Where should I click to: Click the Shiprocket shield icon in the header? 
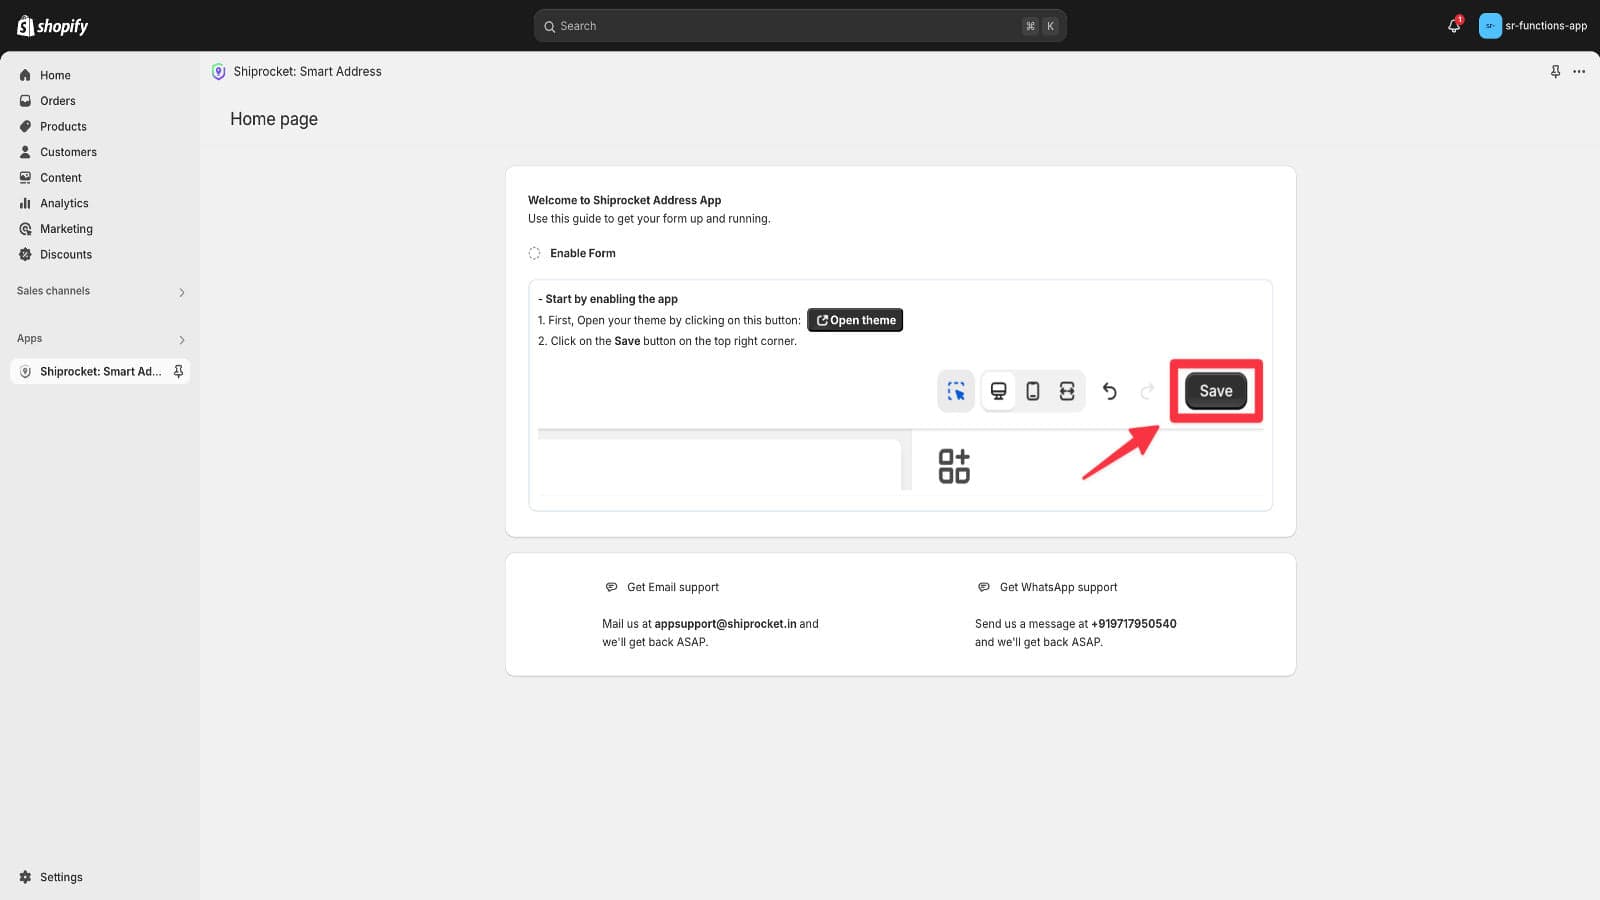[219, 72]
